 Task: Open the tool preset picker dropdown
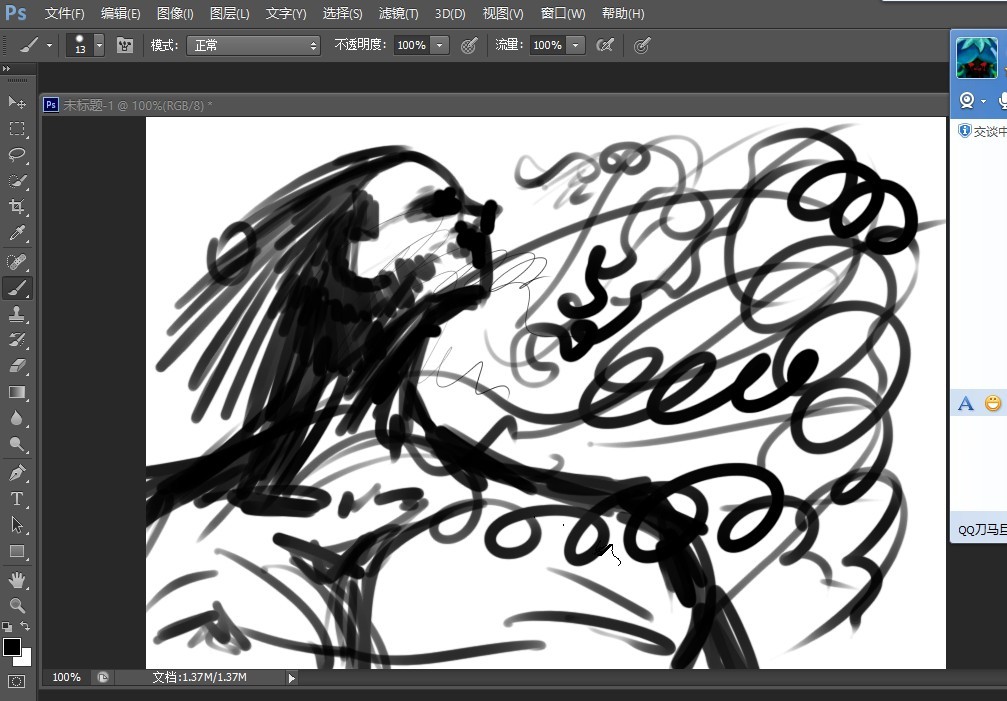click(x=49, y=46)
